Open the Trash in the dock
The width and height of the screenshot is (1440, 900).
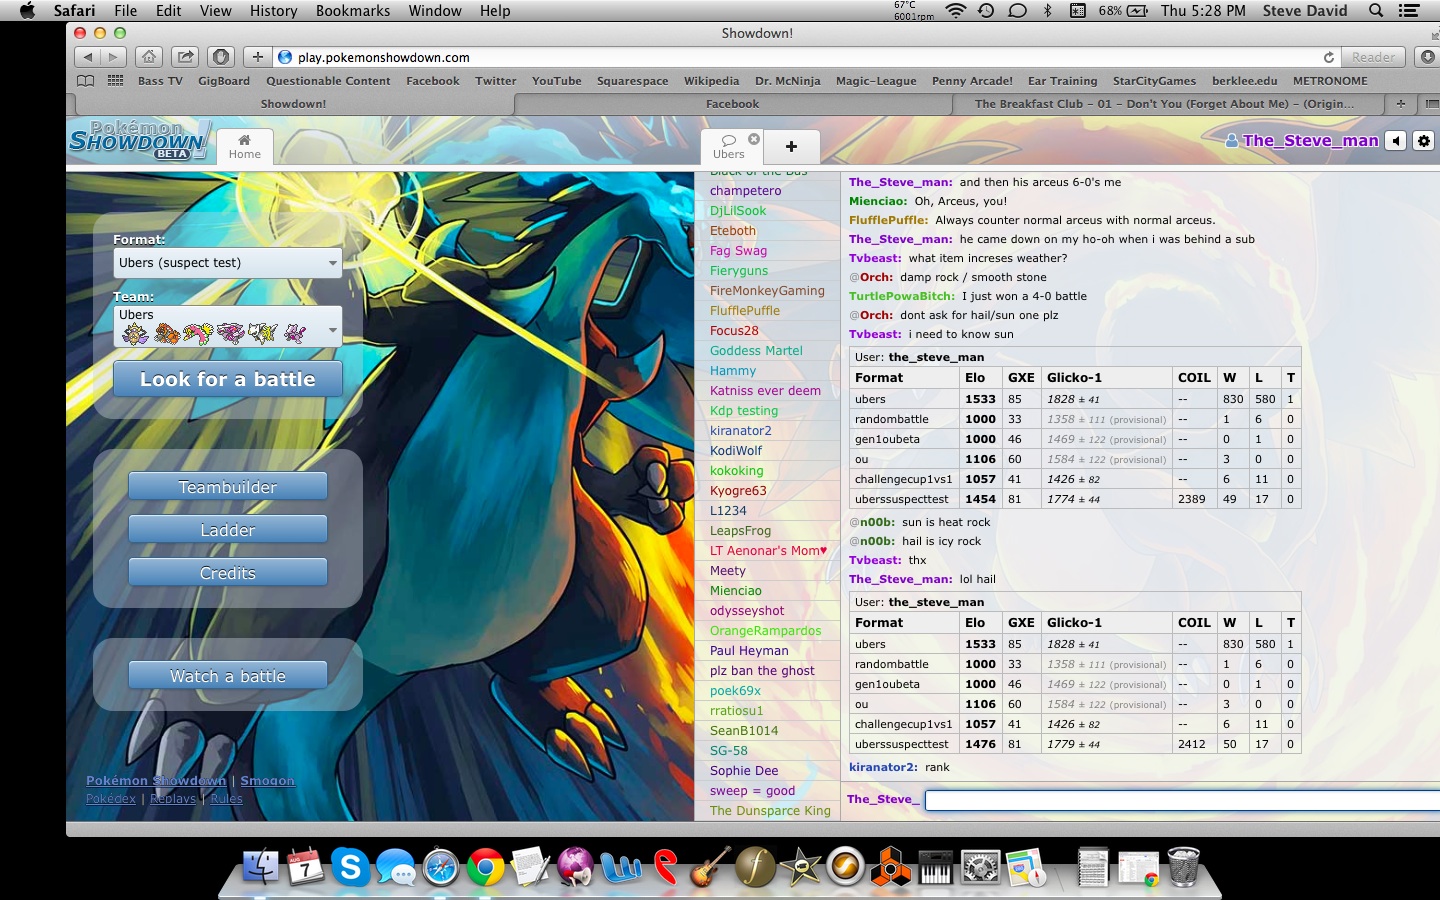(1183, 866)
